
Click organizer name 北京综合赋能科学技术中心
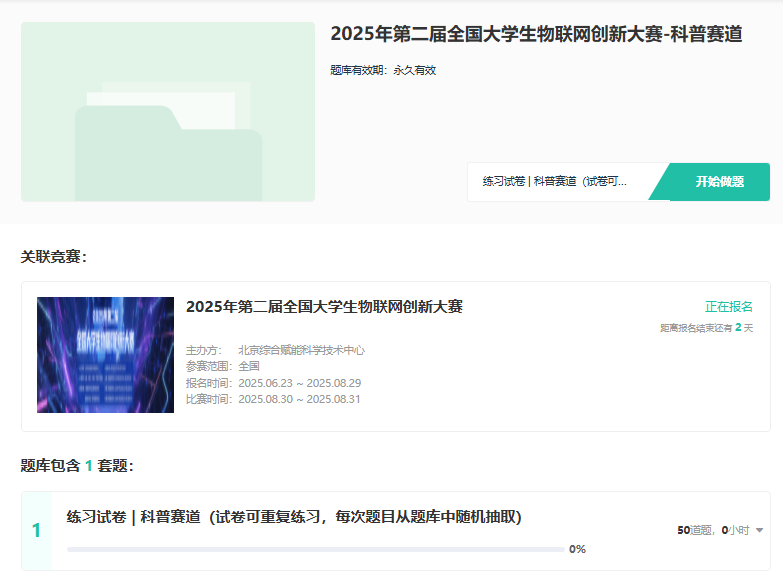[x=301, y=351]
